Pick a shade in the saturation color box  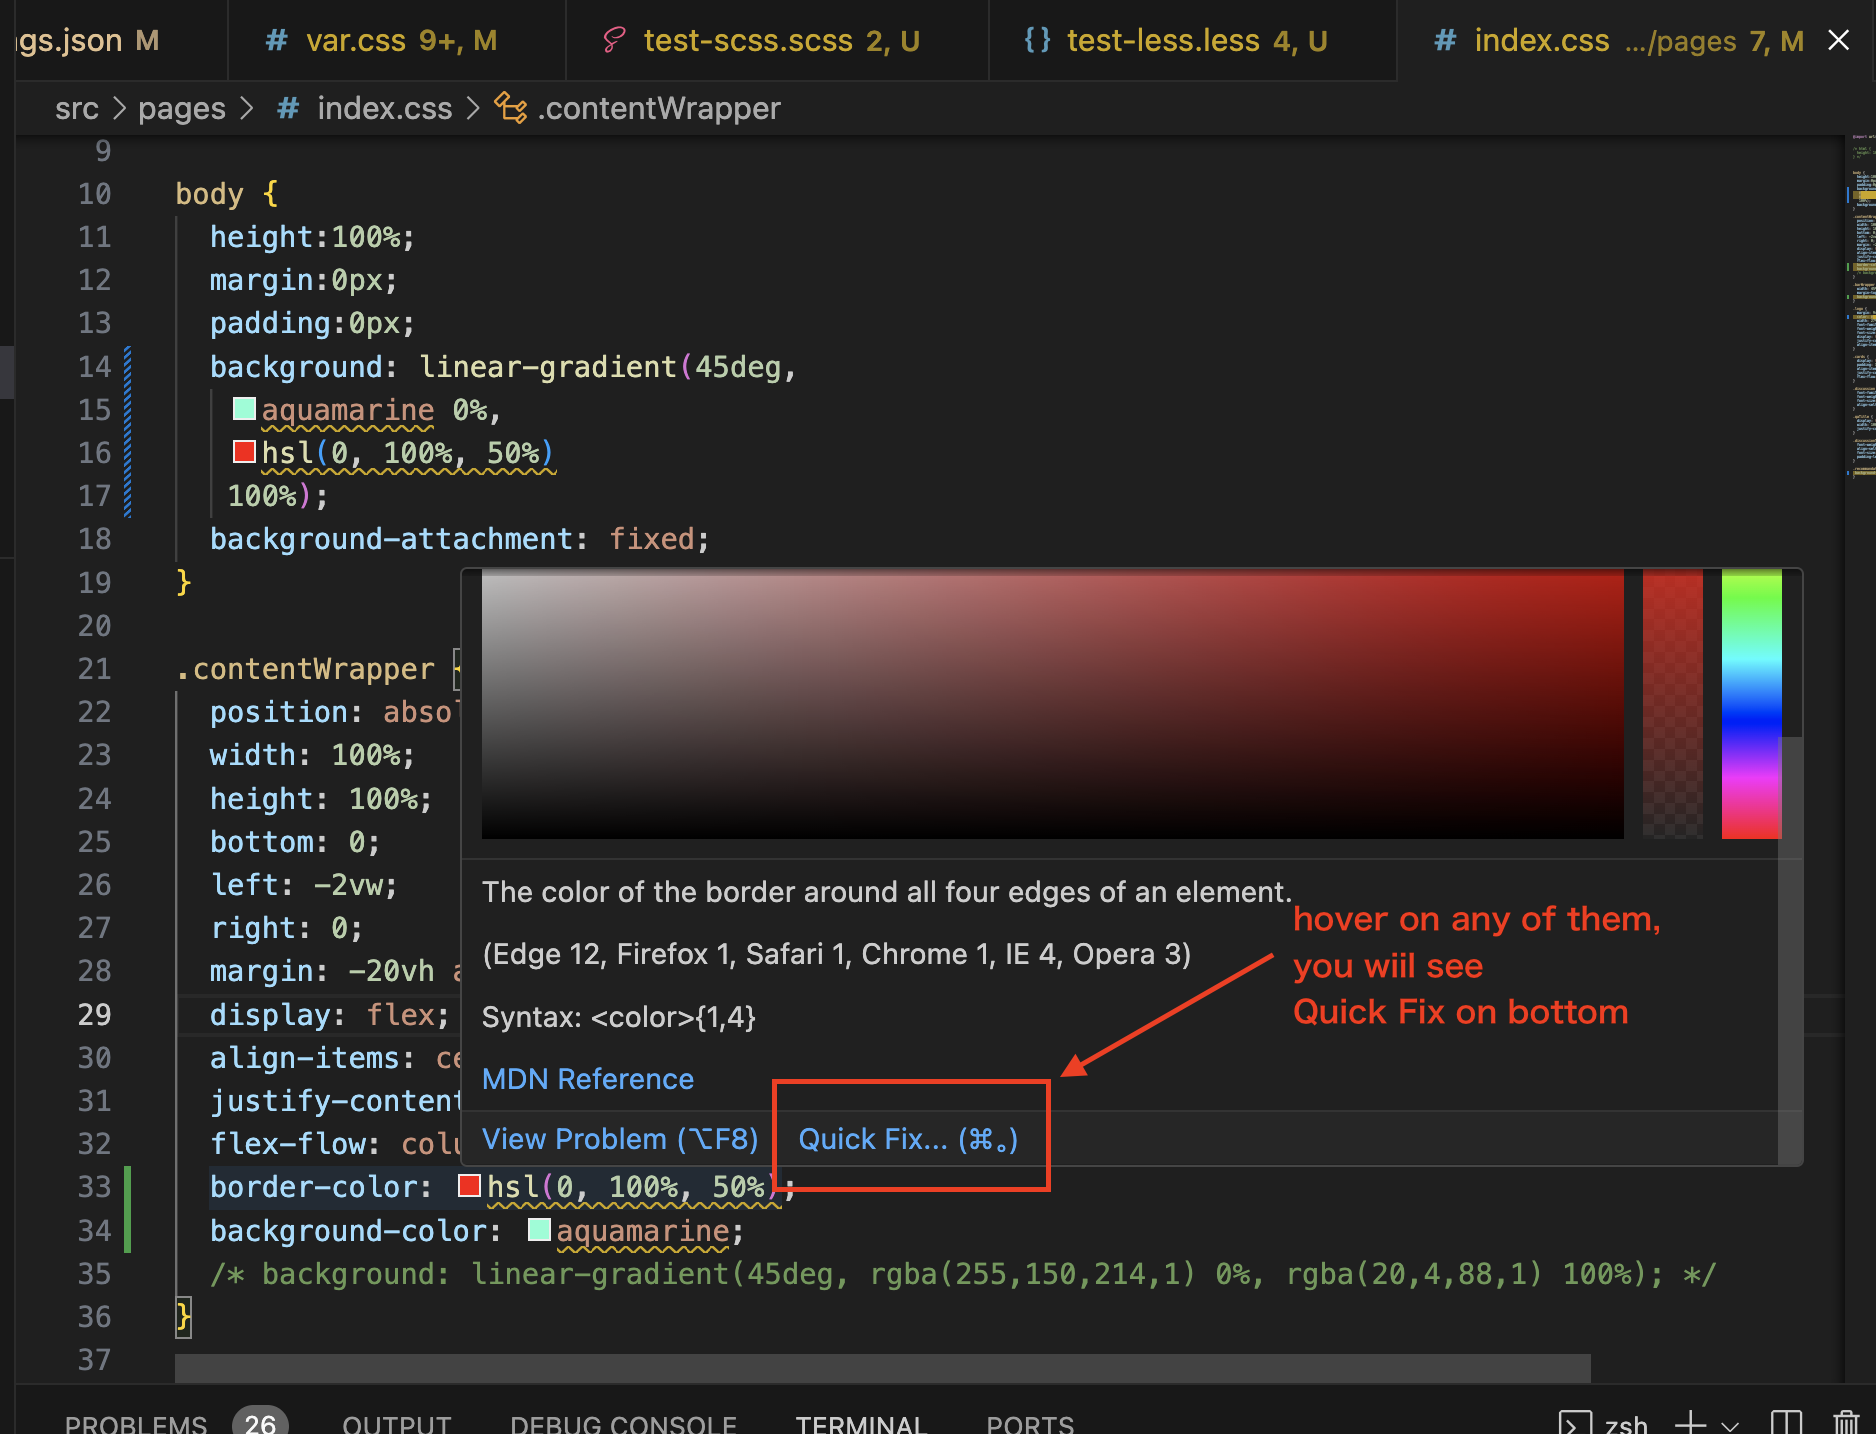click(1053, 704)
